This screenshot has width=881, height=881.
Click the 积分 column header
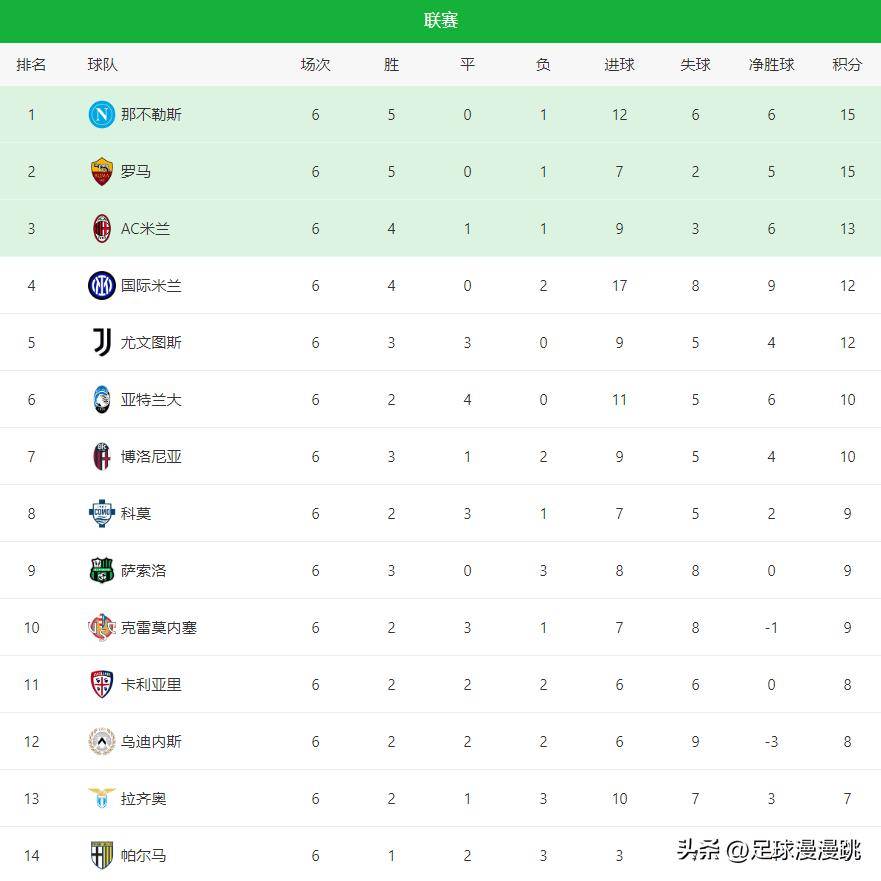847,65
